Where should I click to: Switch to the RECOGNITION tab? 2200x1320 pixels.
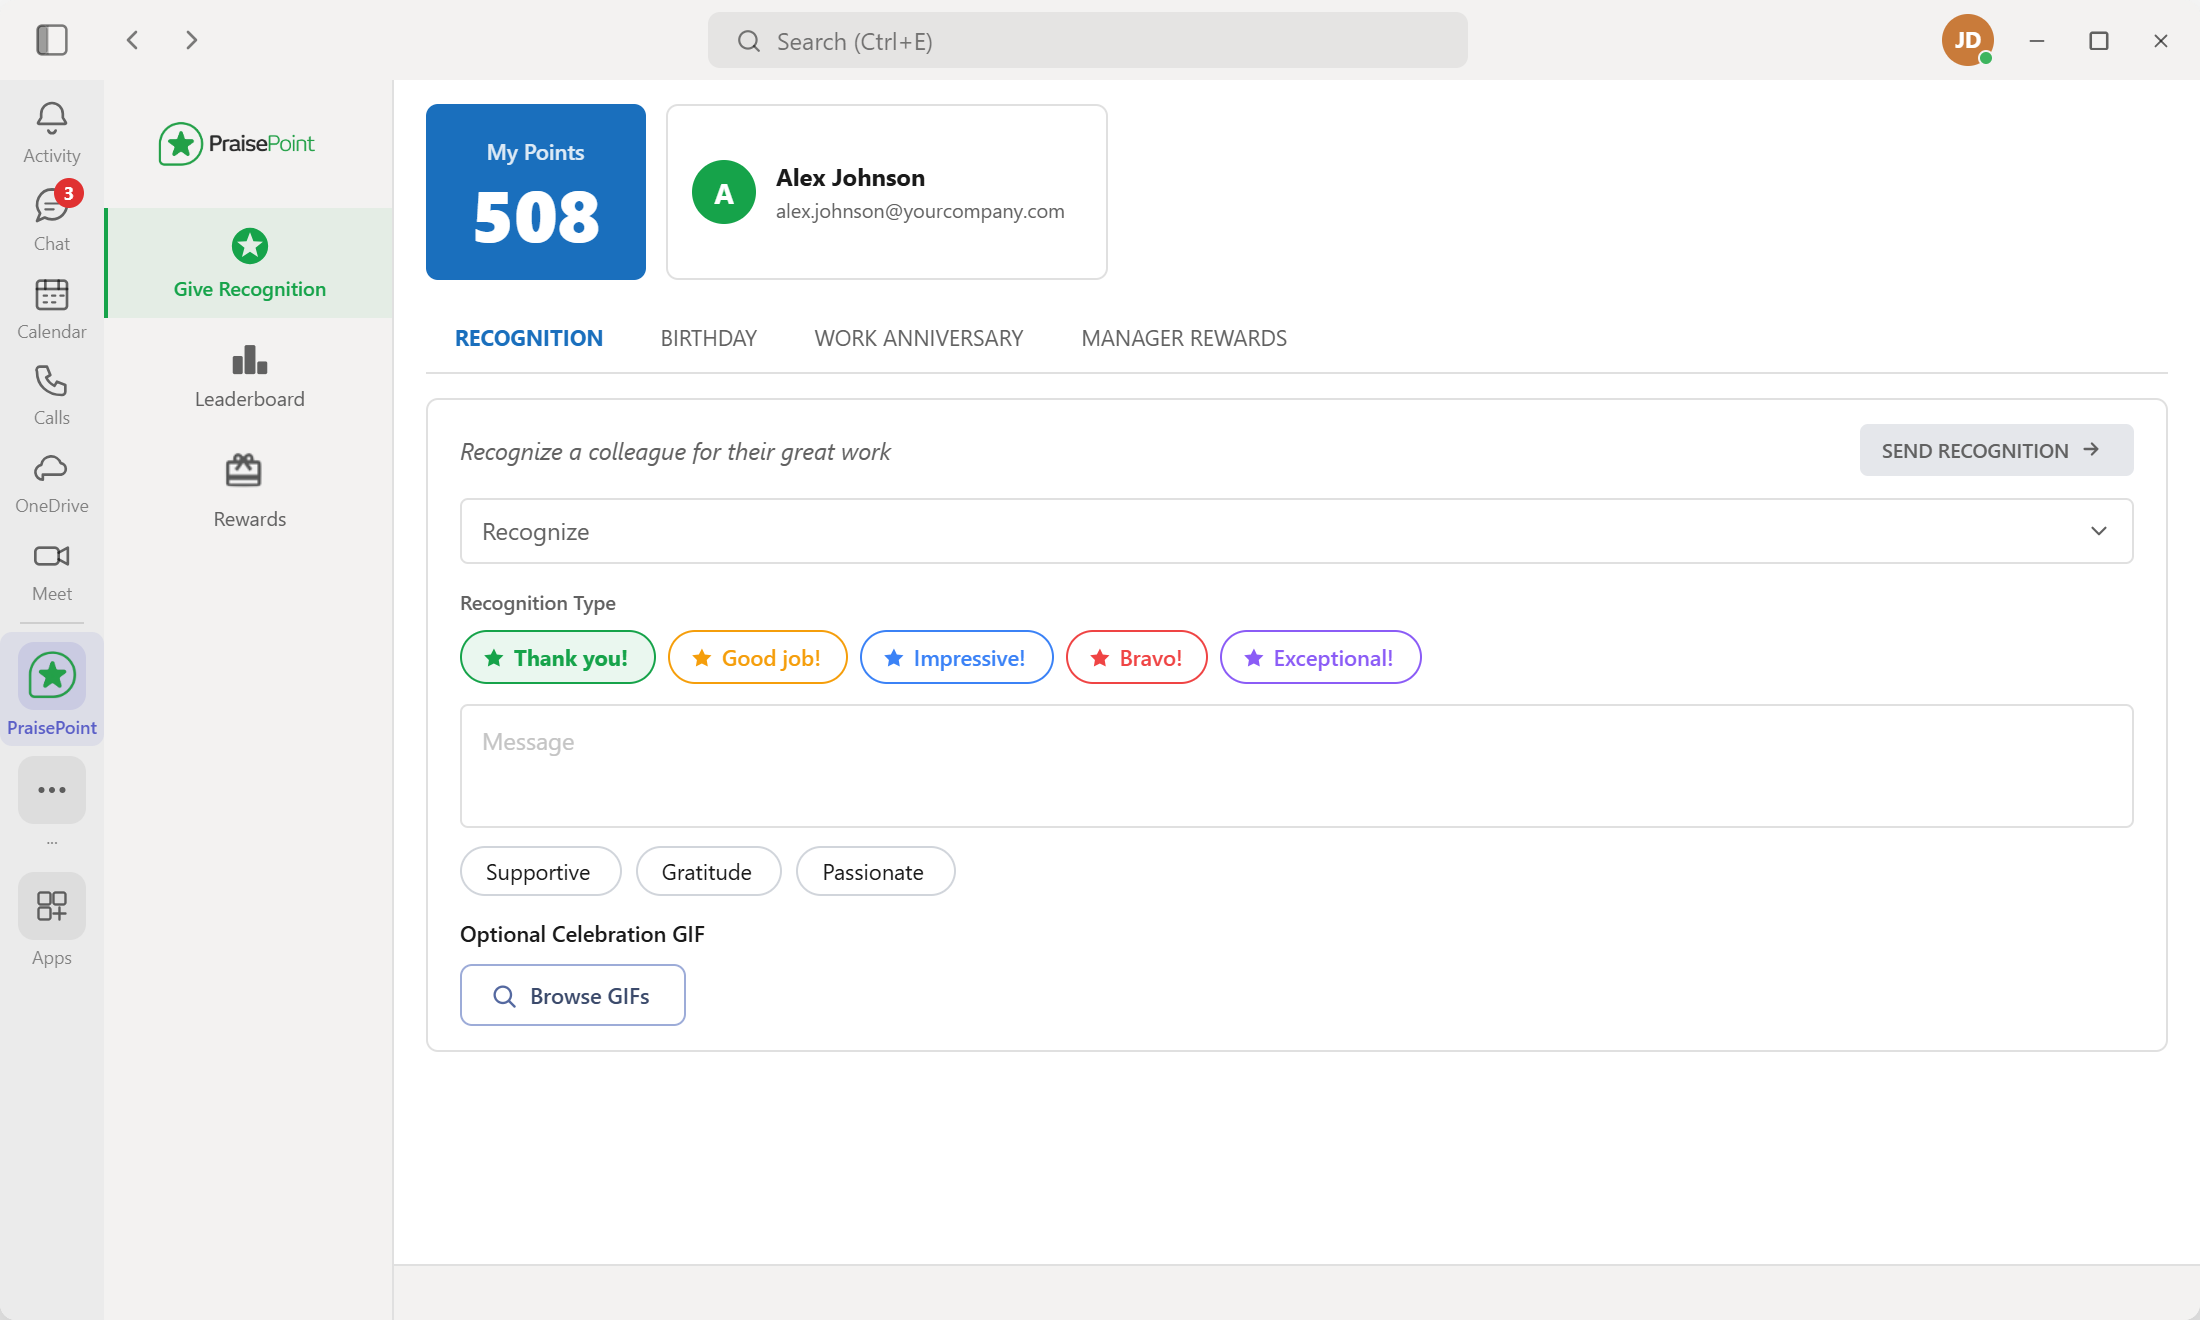coord(529,338)
